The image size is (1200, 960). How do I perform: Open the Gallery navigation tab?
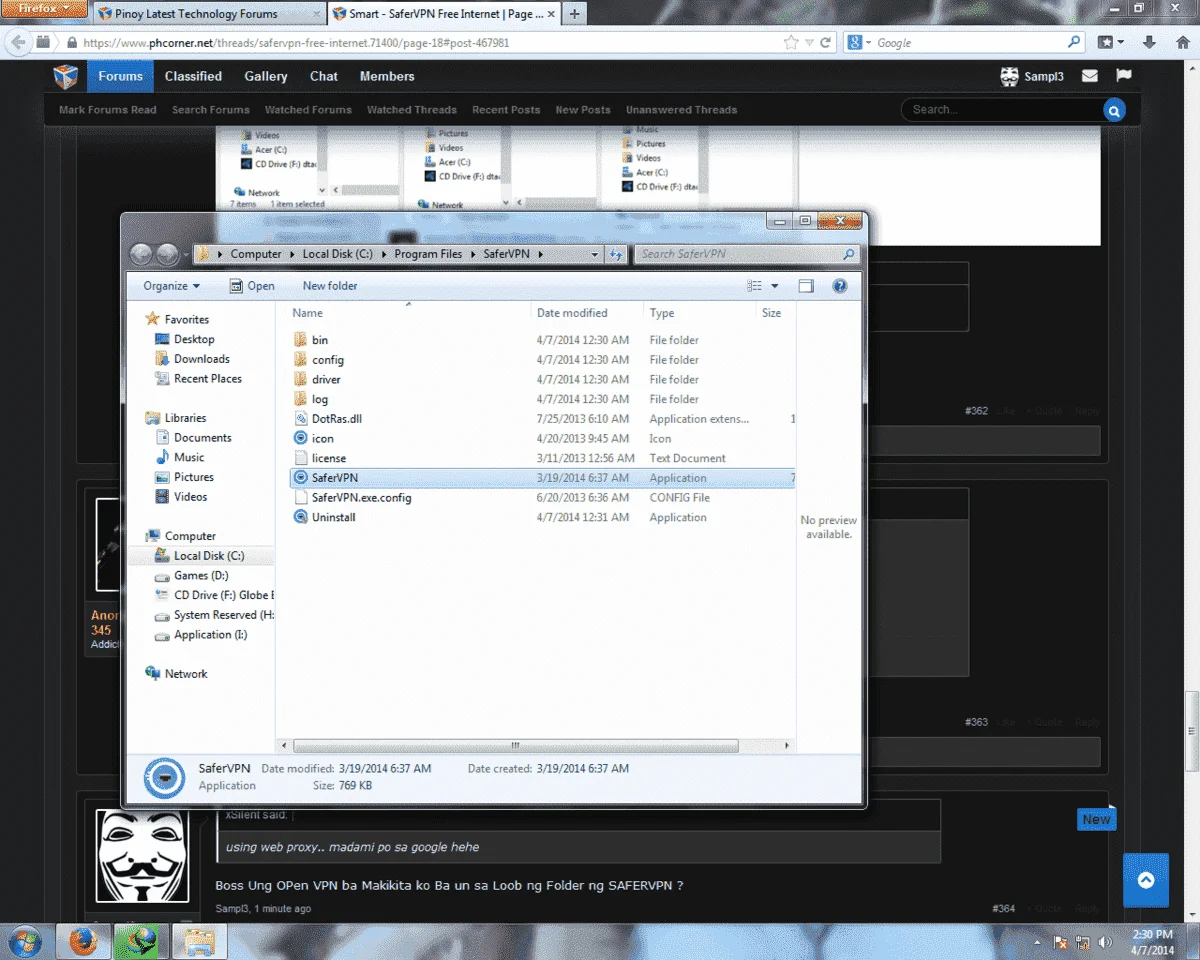(x=266, y=76)
